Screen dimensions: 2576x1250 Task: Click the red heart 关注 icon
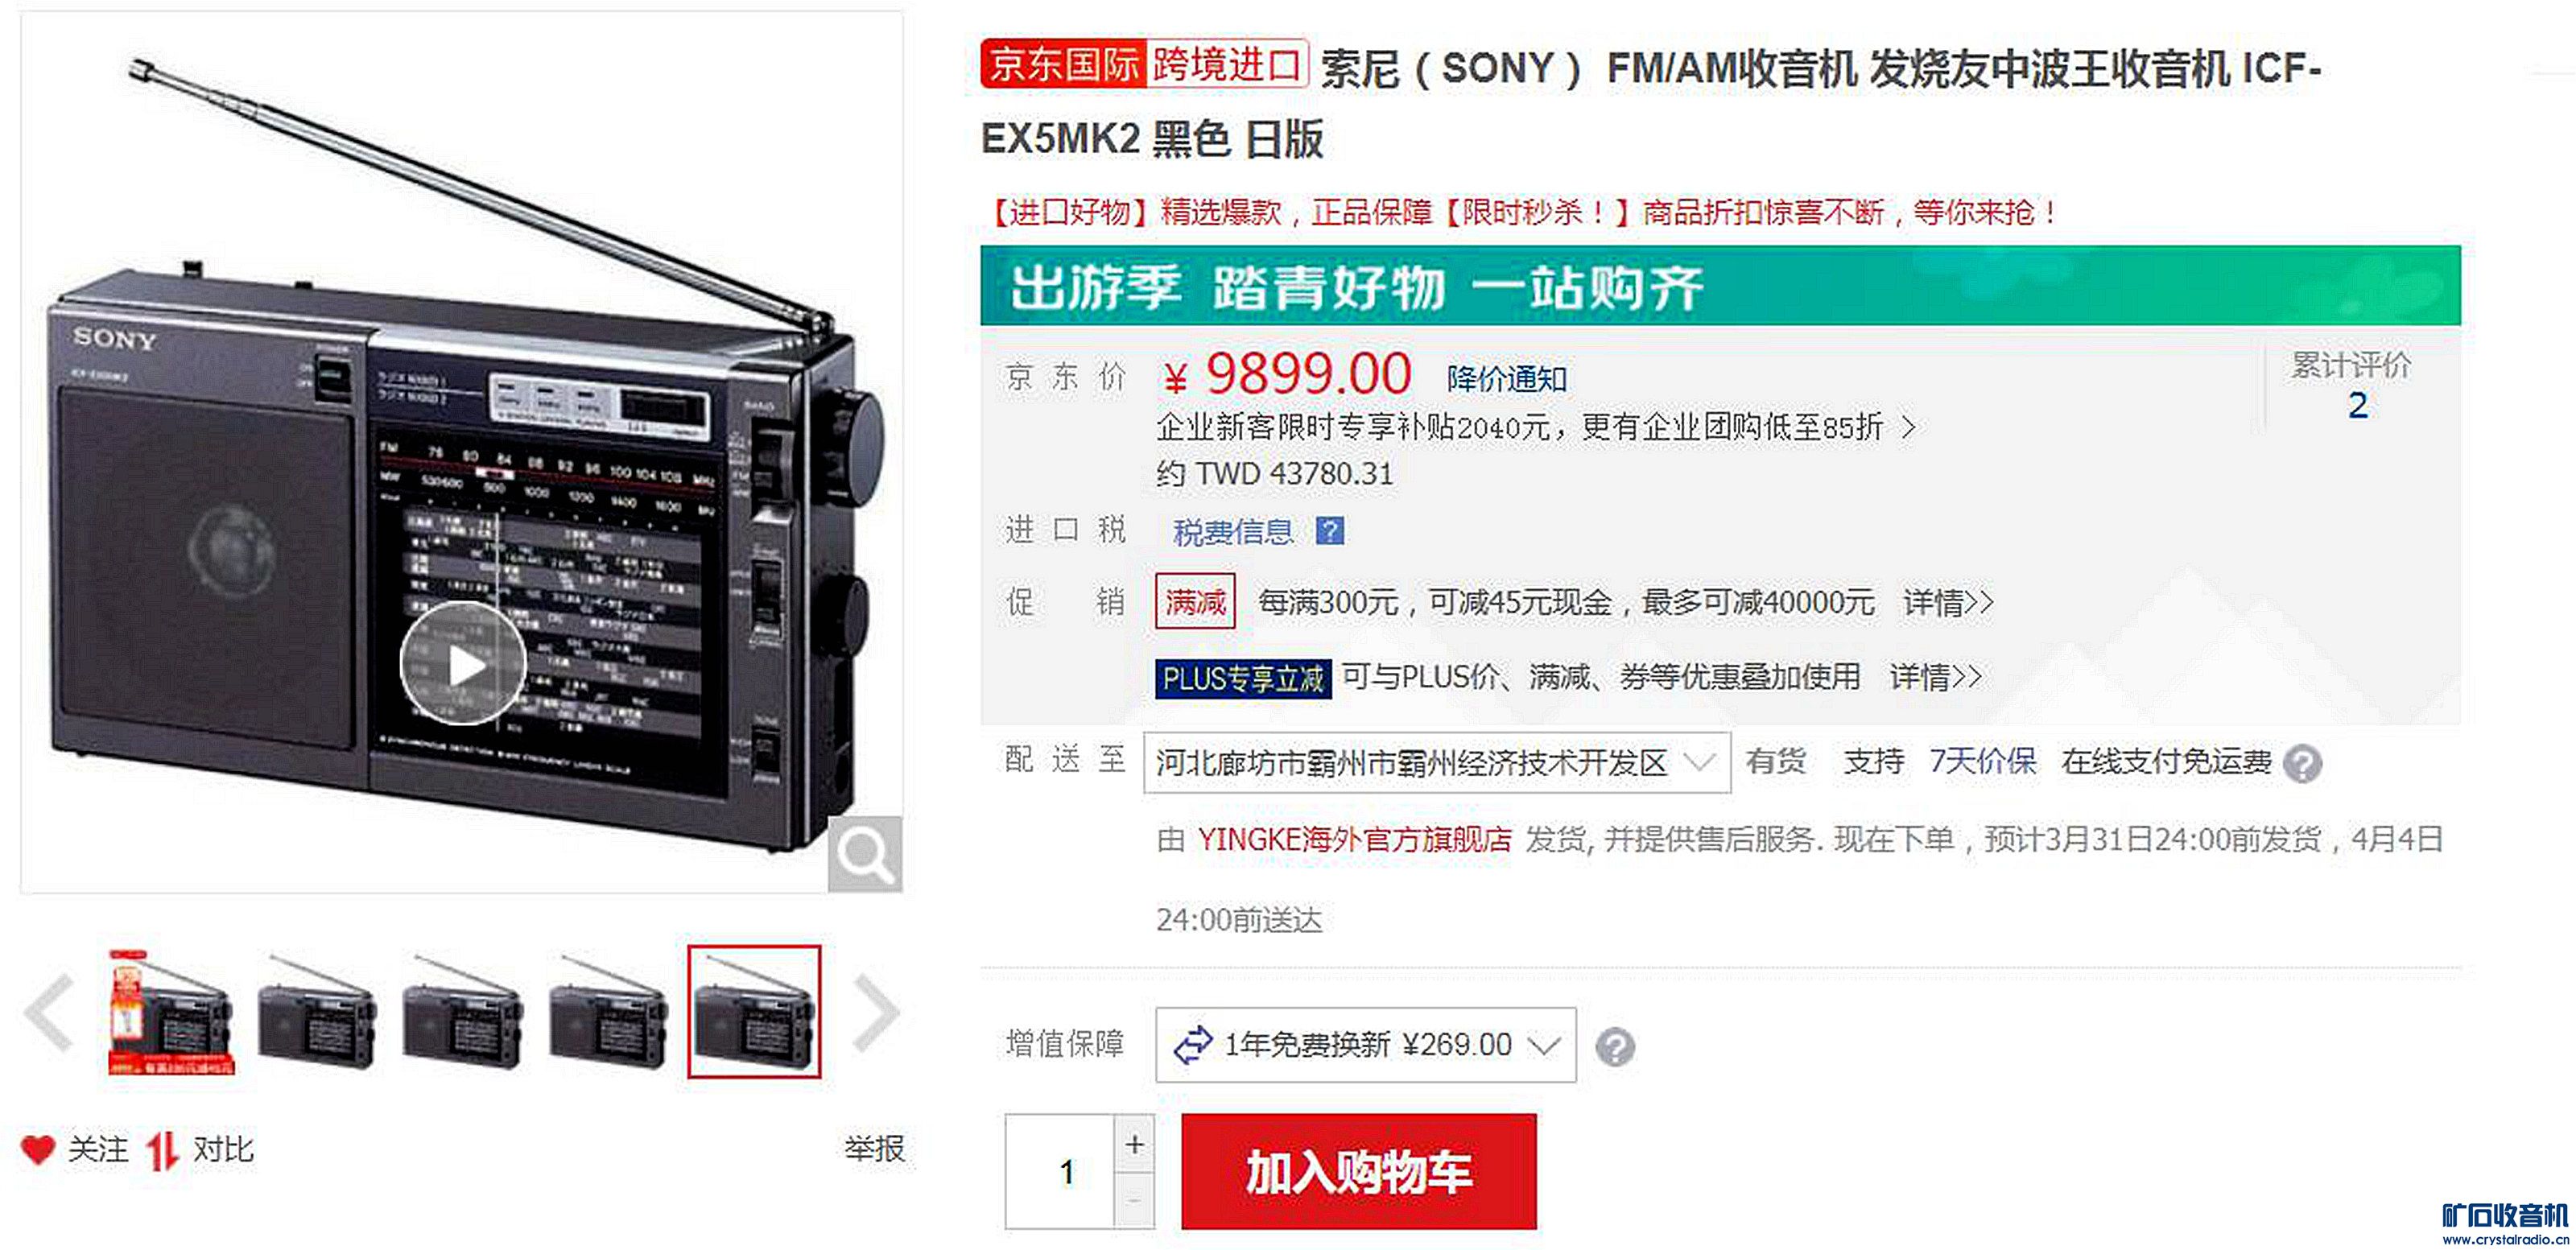tap(38, 1150)
